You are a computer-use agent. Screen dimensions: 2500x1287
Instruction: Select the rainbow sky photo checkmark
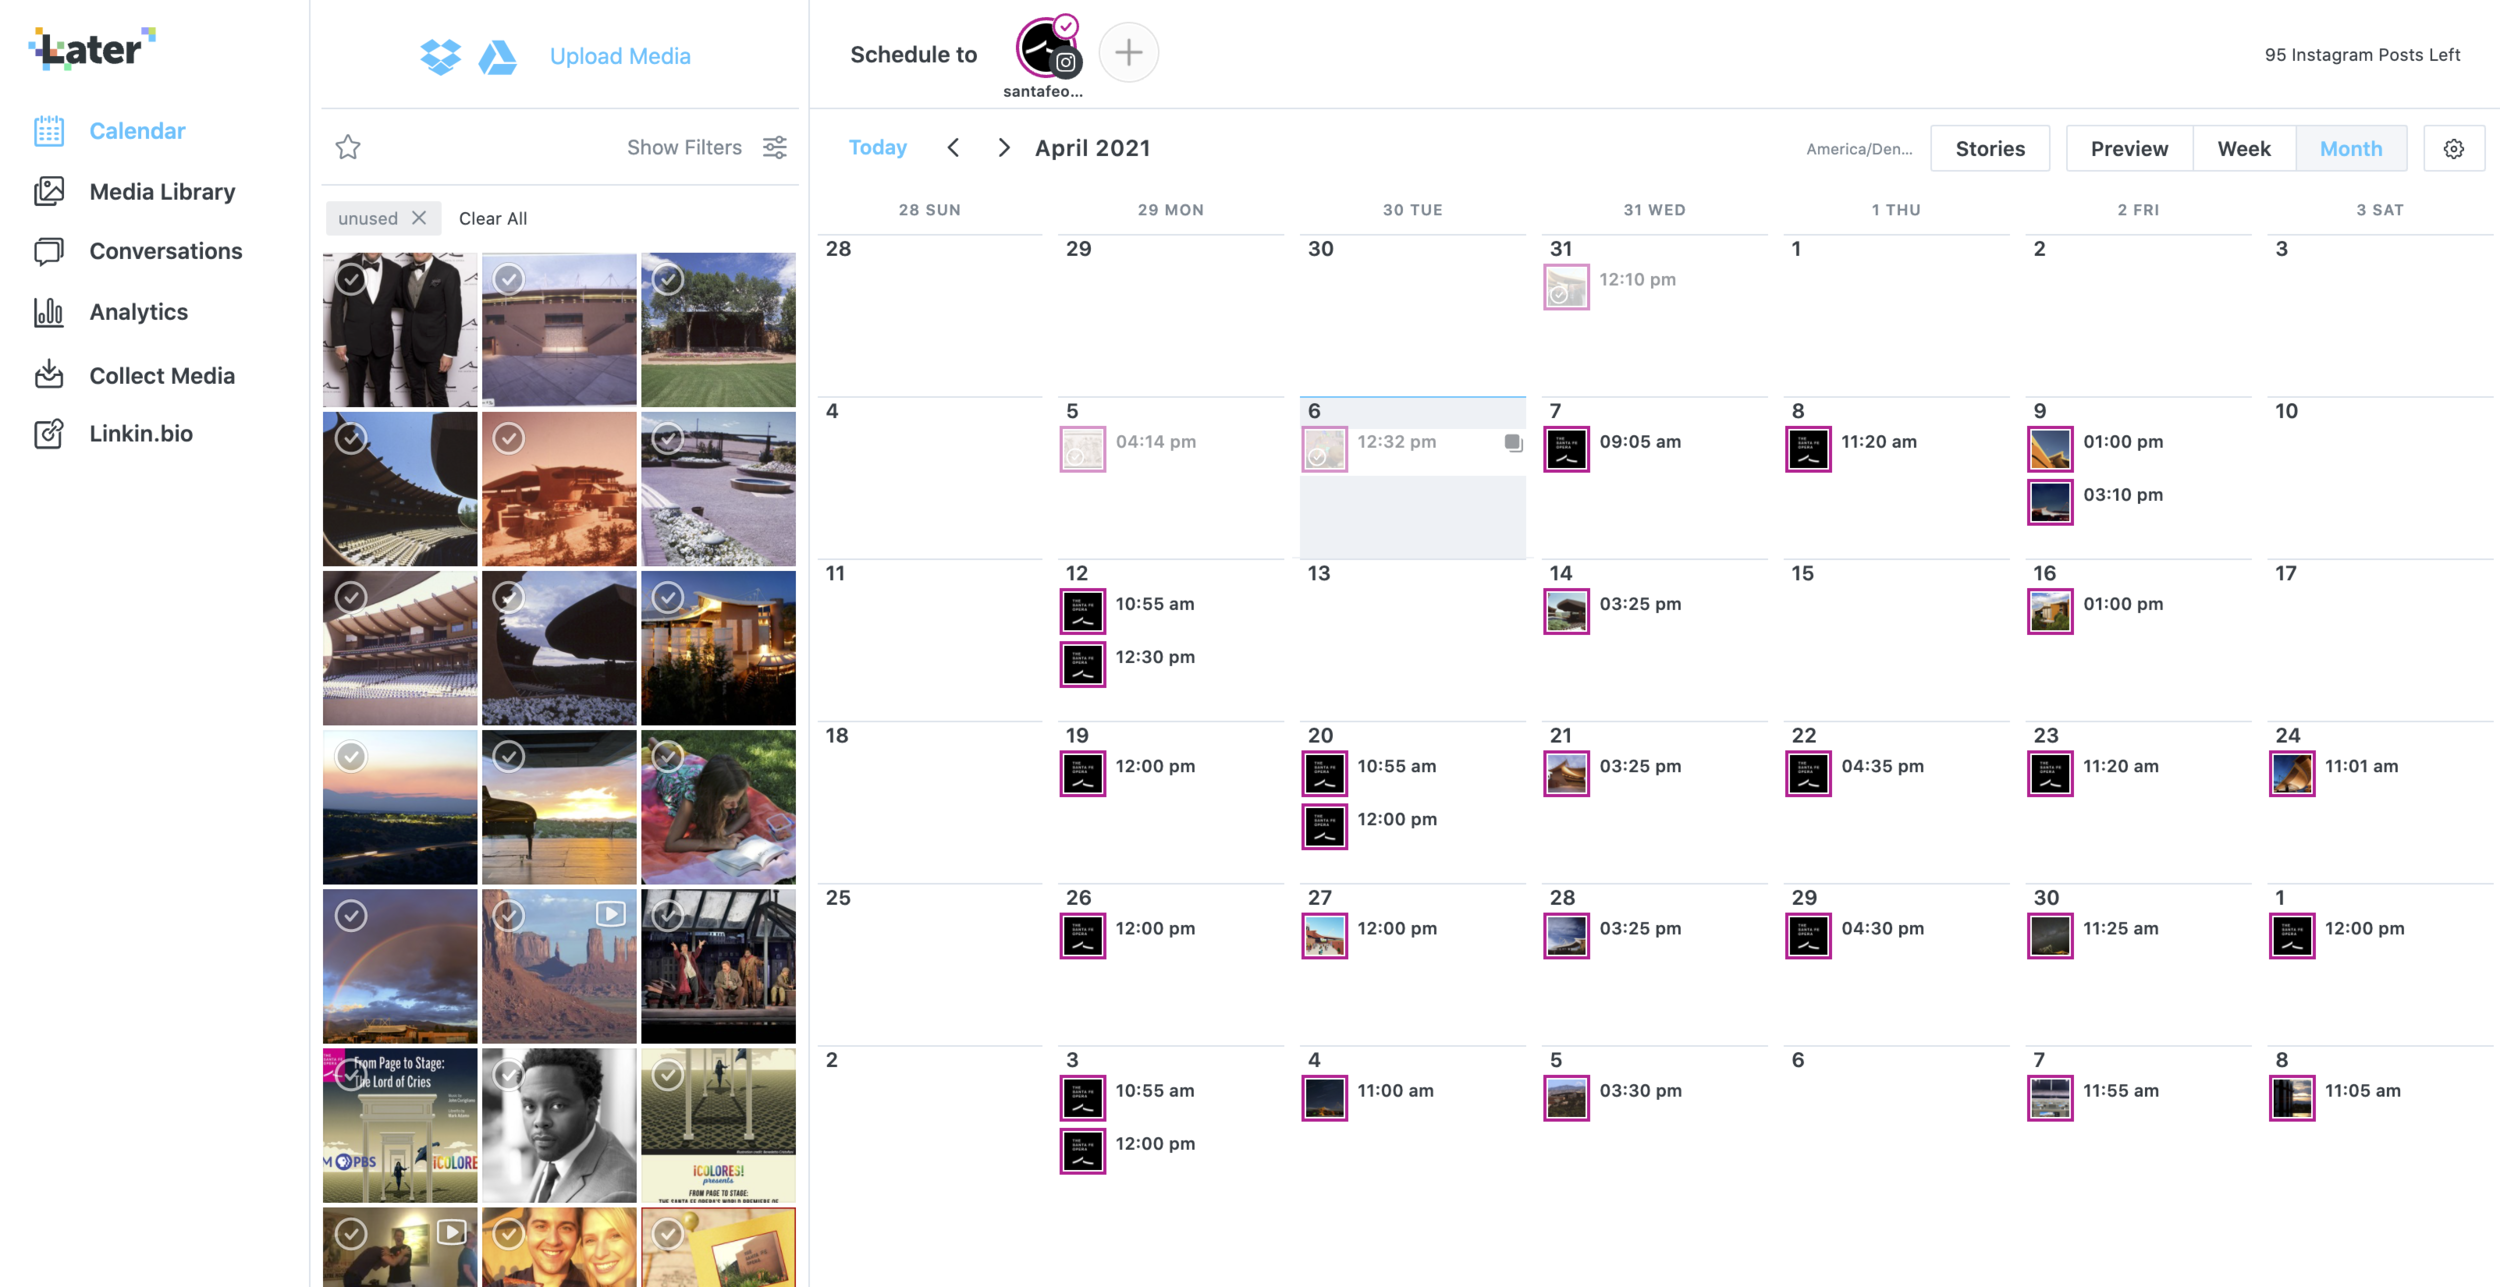click(351, 916)
